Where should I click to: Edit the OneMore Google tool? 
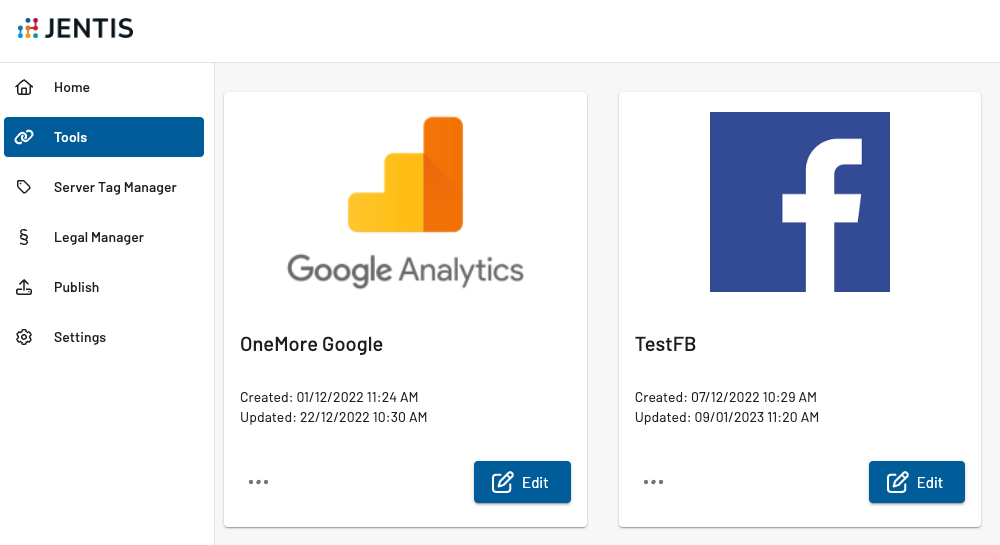pyautogui.click(x=522, y=482)
